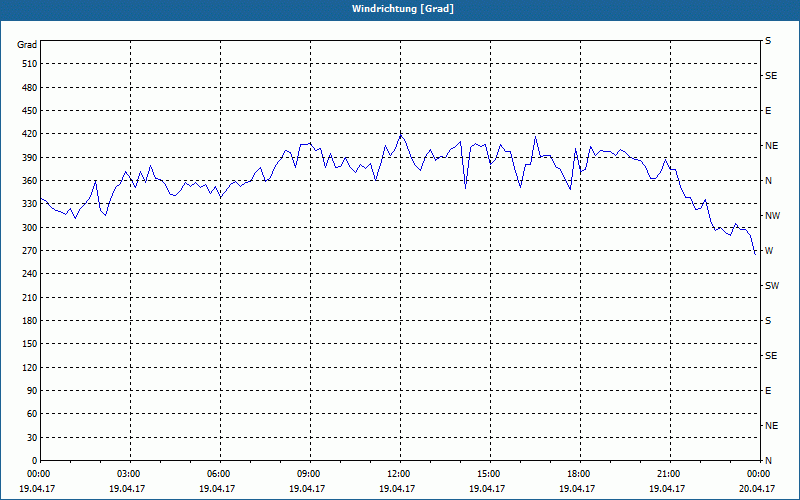
Task: Select the W compass label on right axis
Action: [x=769, y=251]
